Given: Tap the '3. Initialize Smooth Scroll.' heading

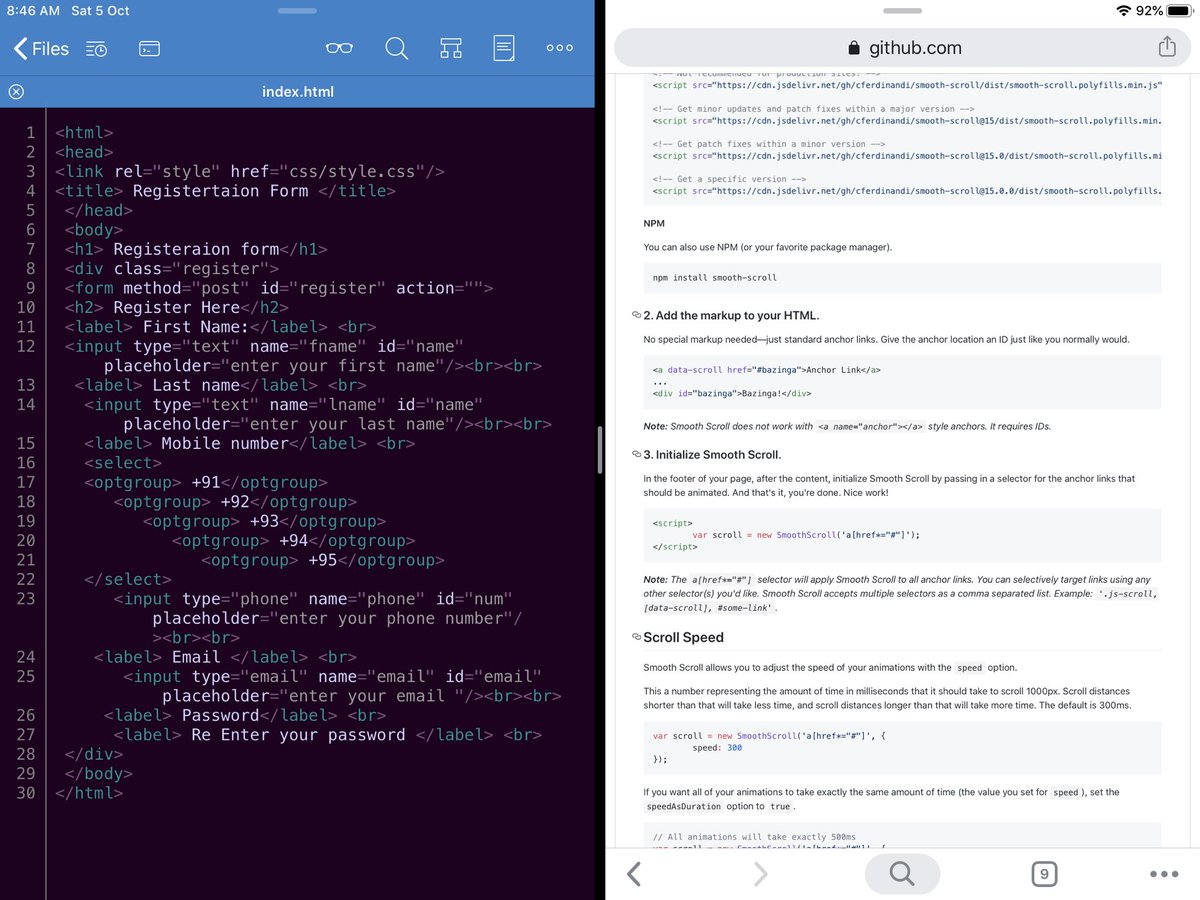Looking at the screenshot, I should point(712,454).
